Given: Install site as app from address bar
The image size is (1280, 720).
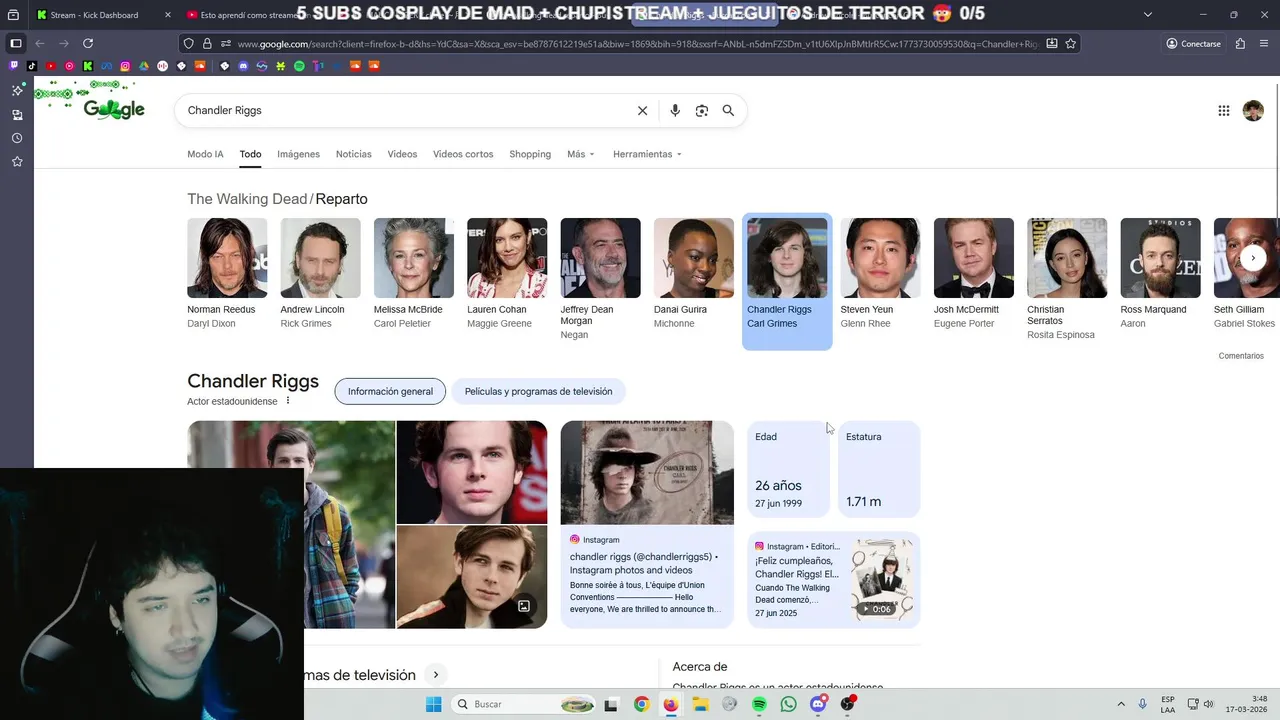Looking at the screenshot, I should click(x=1052, y=44).
